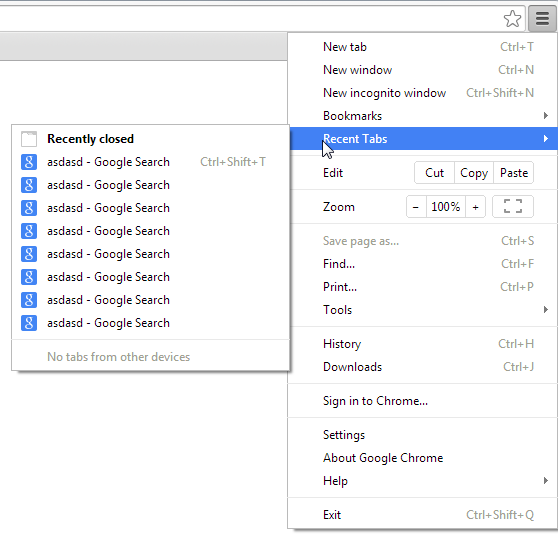Screen dimensions: 558x545
Task: Open a New window
Action: pyautogui.click(x=423, y=70)
